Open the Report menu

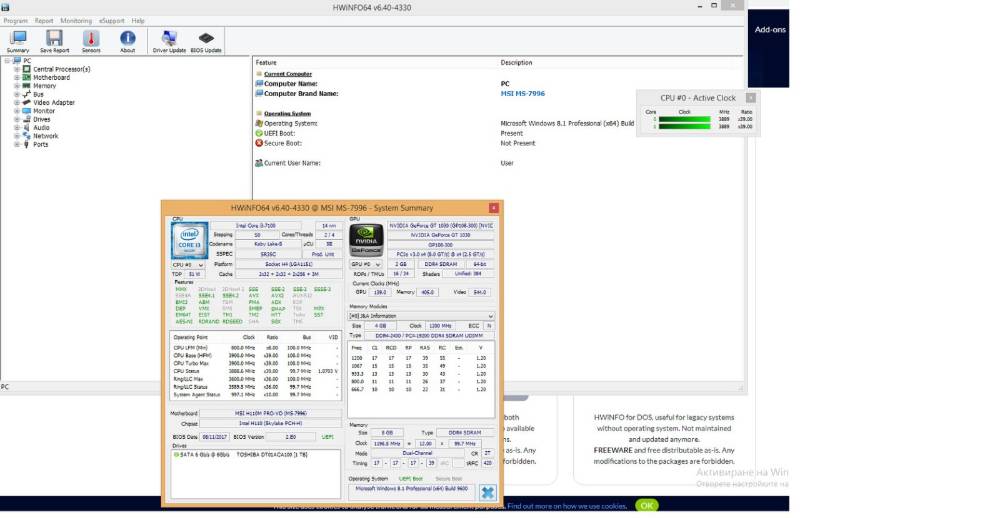pos(44,20)
